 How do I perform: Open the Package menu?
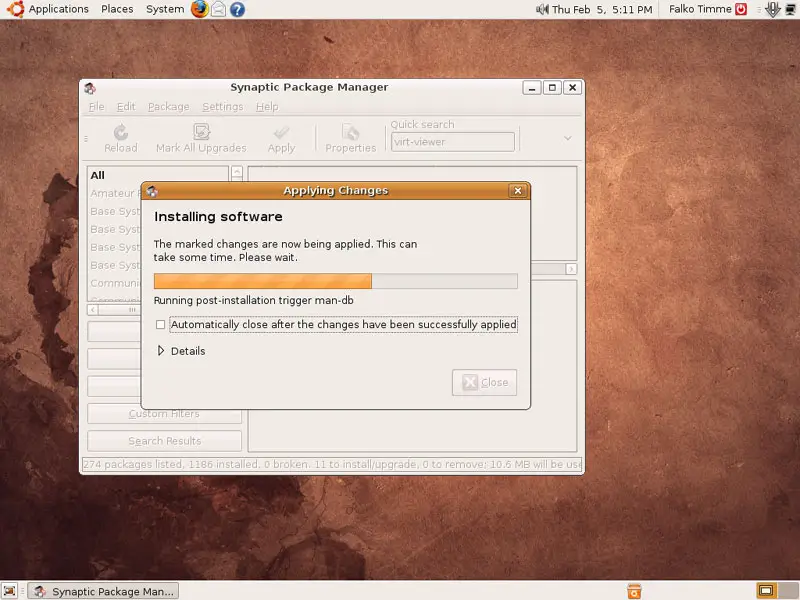[168, 107]
